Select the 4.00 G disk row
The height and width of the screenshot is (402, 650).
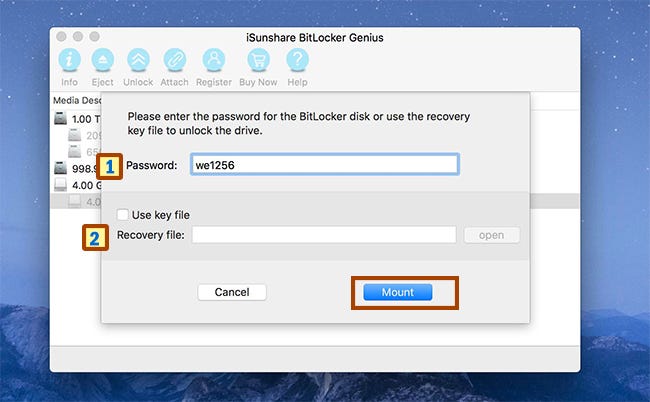click(x=77, y=185)
